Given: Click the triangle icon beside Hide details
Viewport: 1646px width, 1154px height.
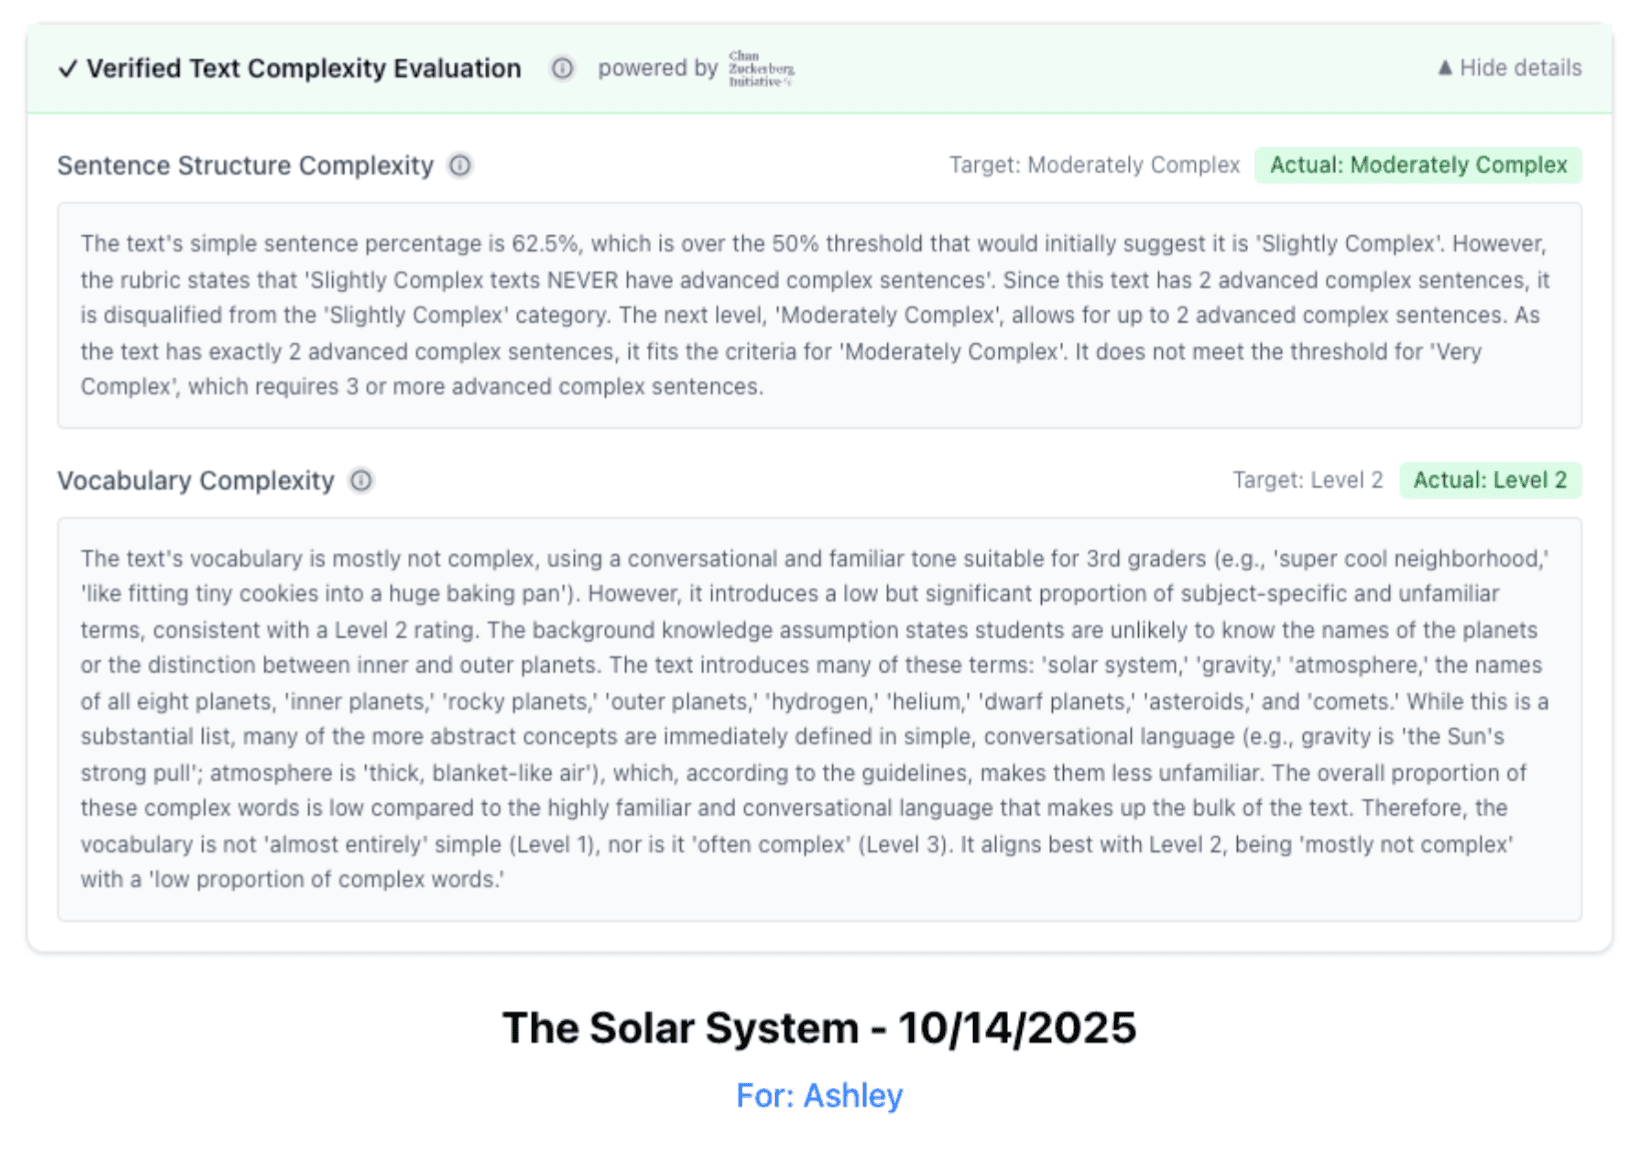Looking at the screenshot, I should 1444,68.
